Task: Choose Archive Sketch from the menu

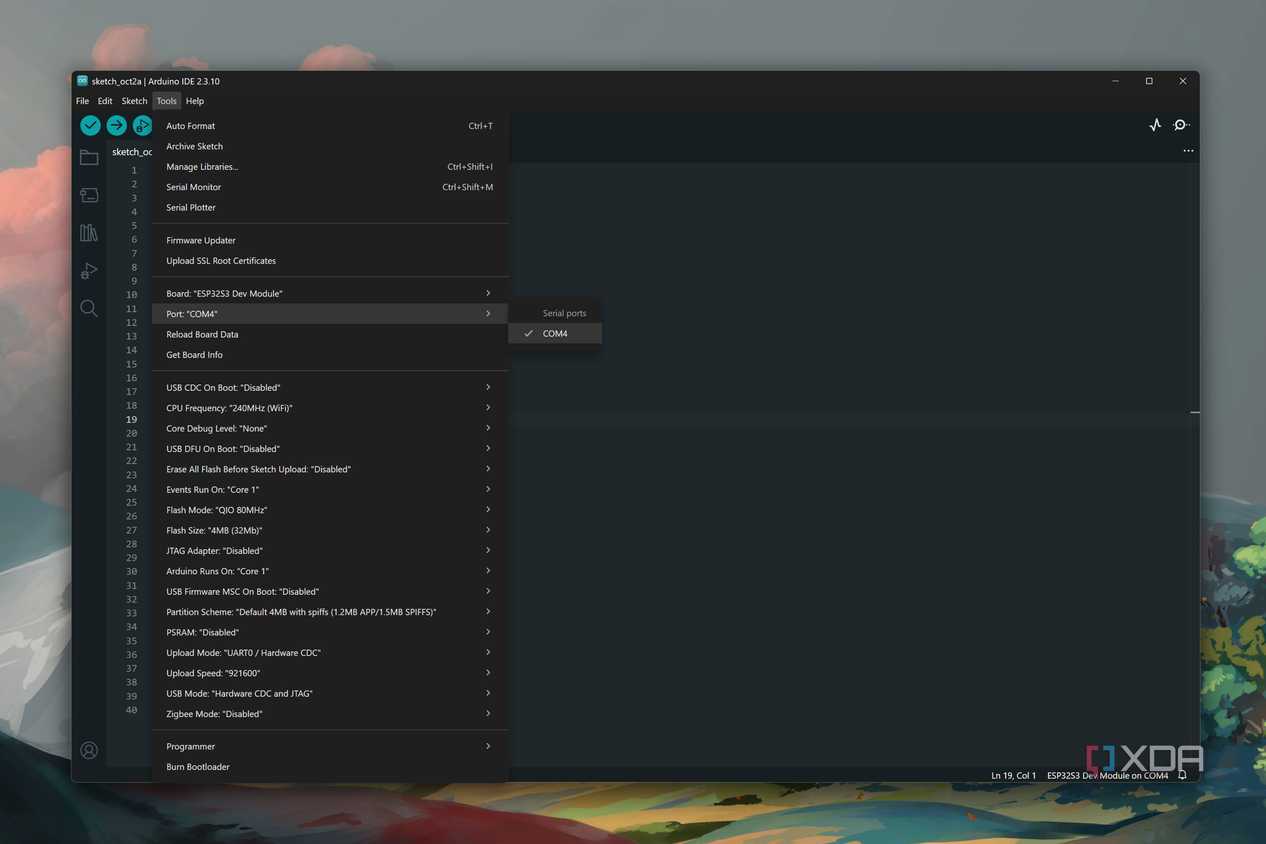Action: (x=330, y=146)
